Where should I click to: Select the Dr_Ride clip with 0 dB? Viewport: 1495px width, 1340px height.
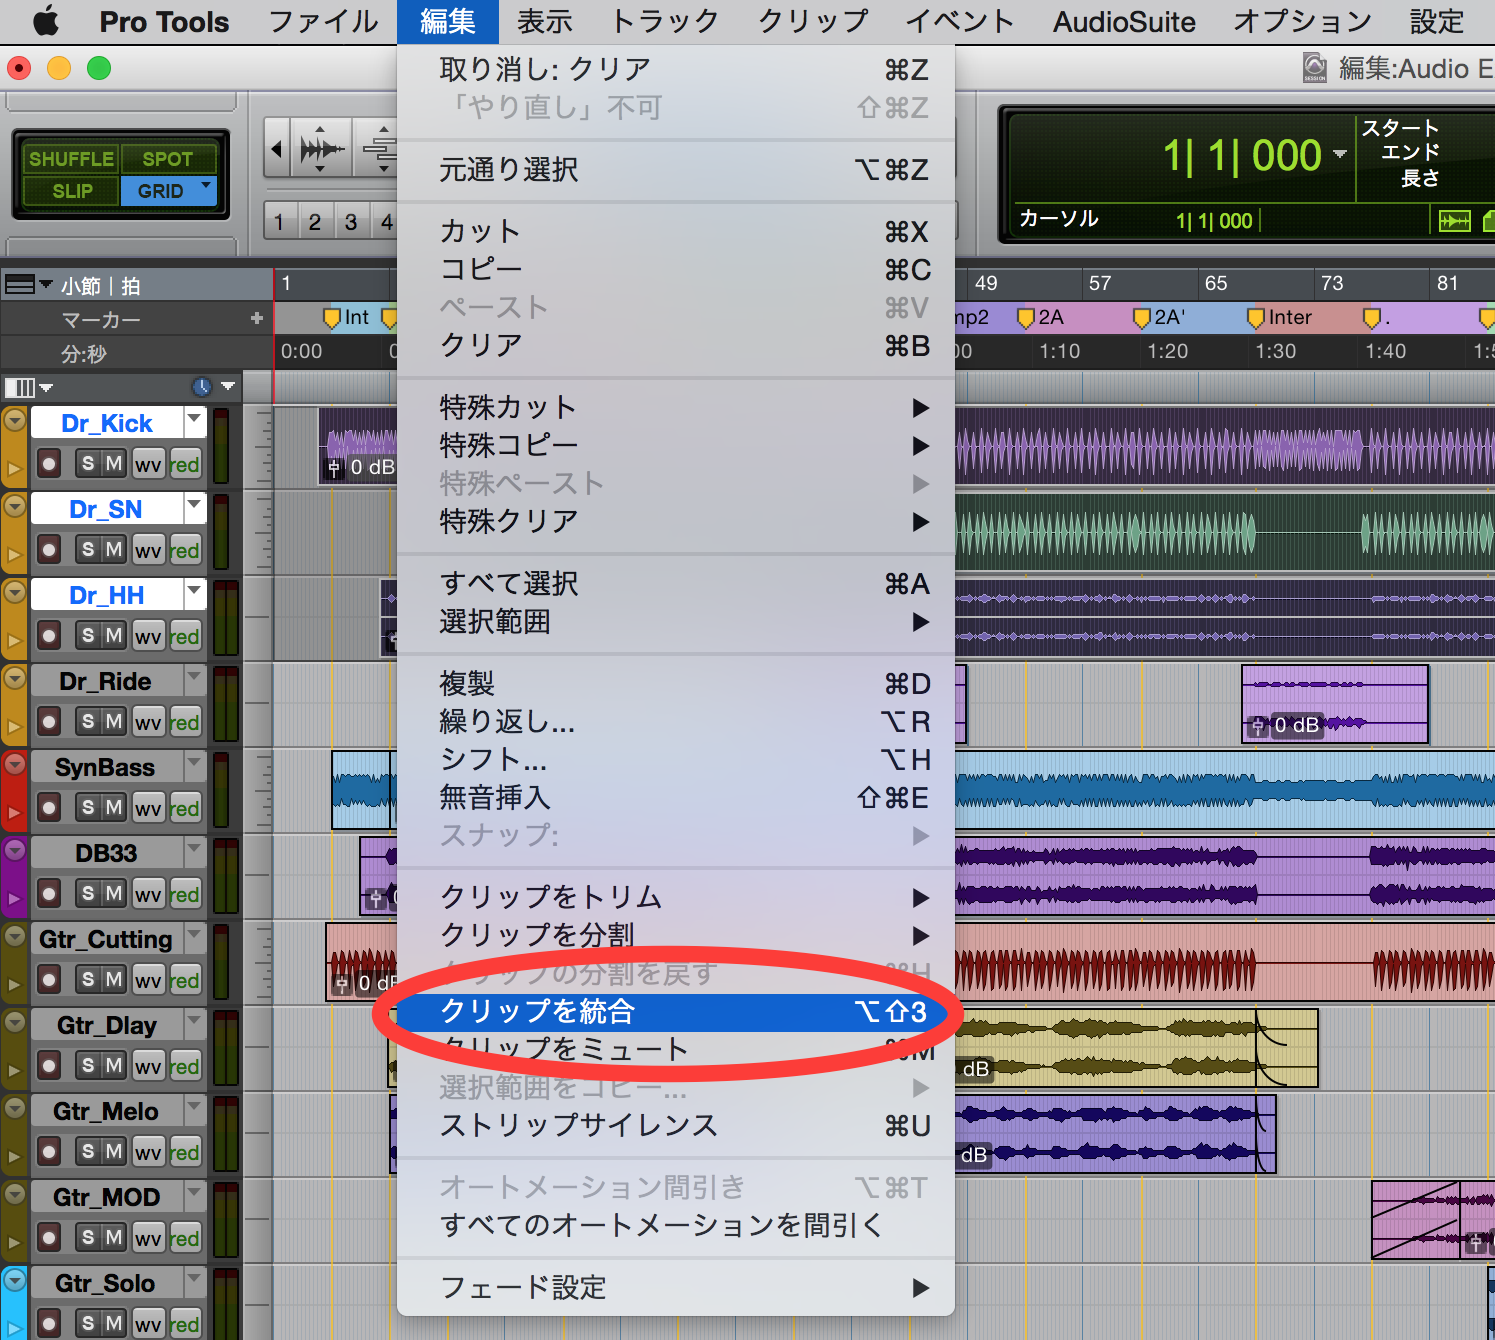pyautogui.click(x=1335, y=704)
